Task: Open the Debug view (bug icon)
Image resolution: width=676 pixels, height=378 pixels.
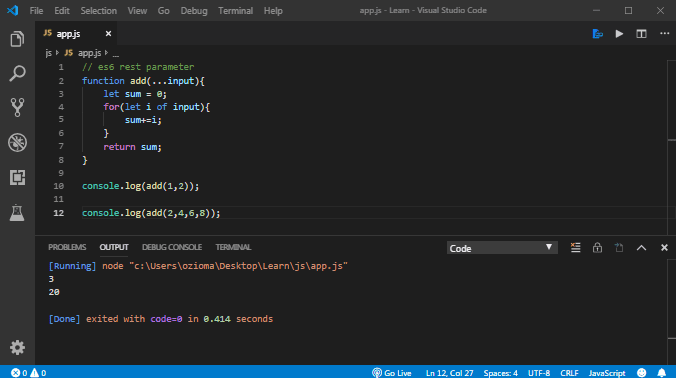Action: [x=17, y=142]
